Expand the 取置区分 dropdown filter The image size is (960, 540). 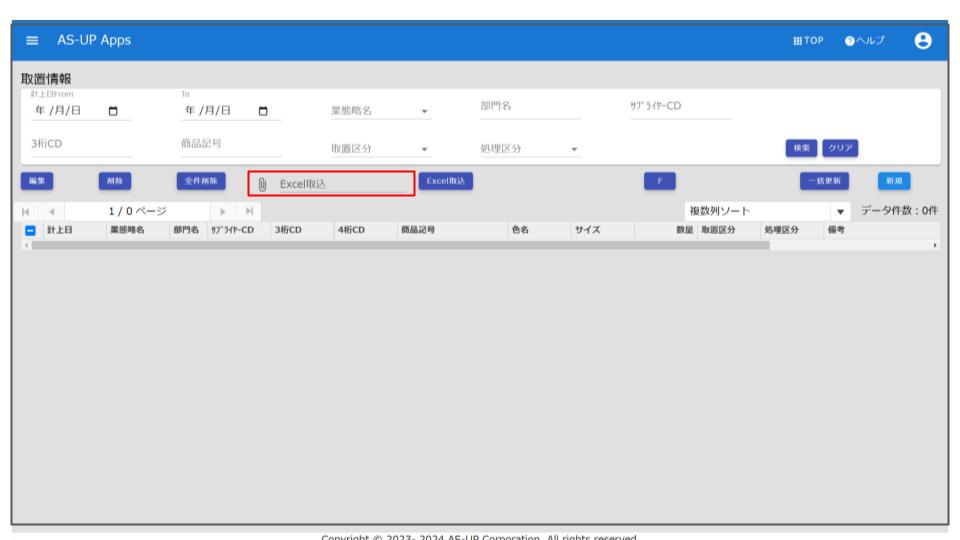[x=424, y=150]
